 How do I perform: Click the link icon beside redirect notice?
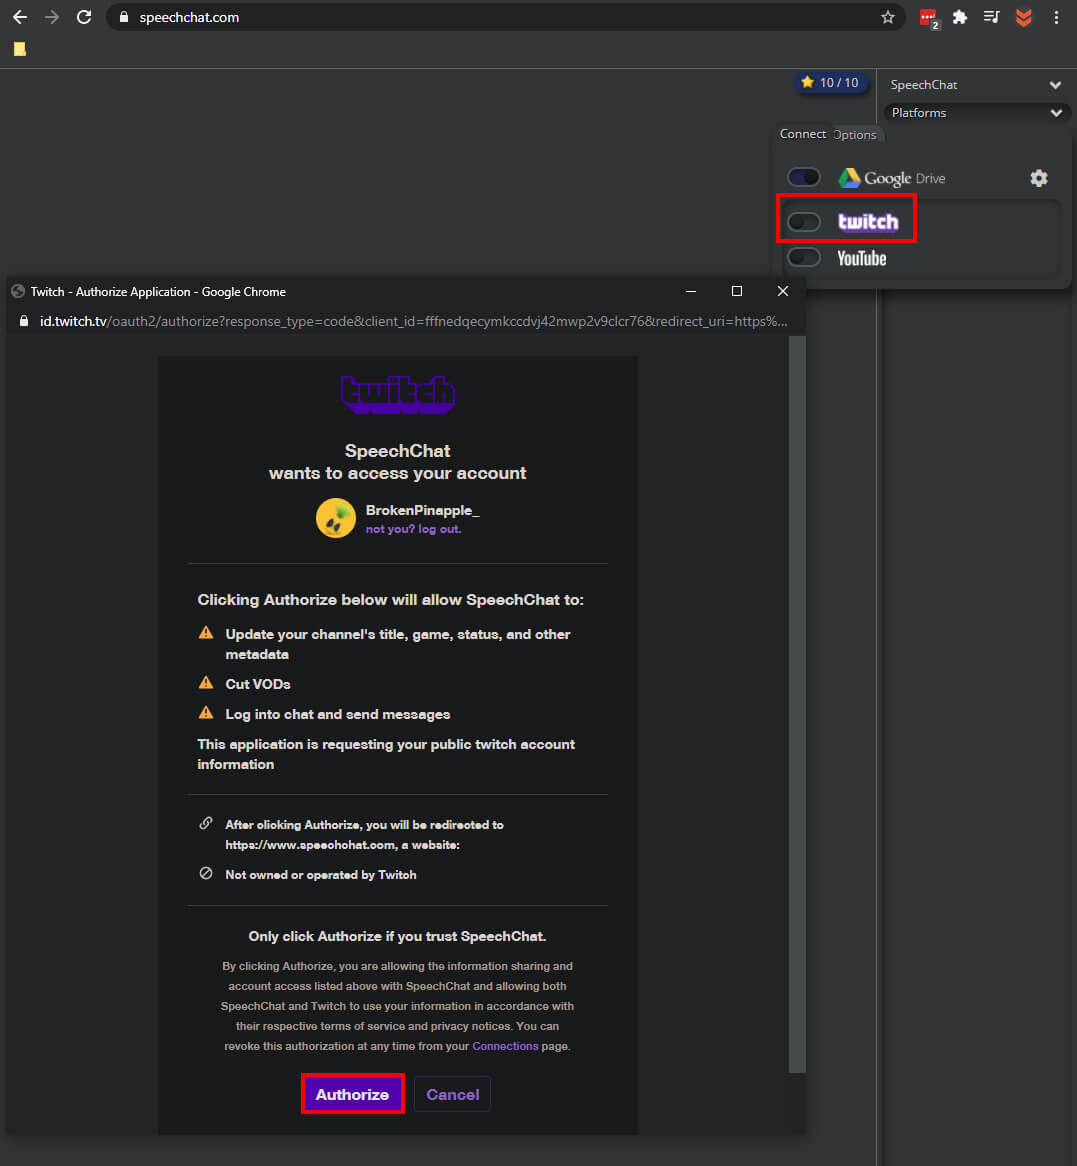206,823
